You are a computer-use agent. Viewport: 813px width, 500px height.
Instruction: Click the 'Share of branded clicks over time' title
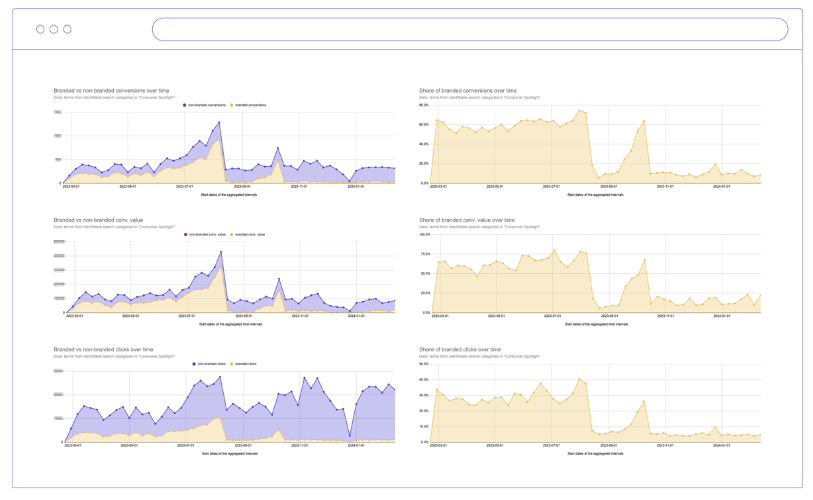coord(464,350)
